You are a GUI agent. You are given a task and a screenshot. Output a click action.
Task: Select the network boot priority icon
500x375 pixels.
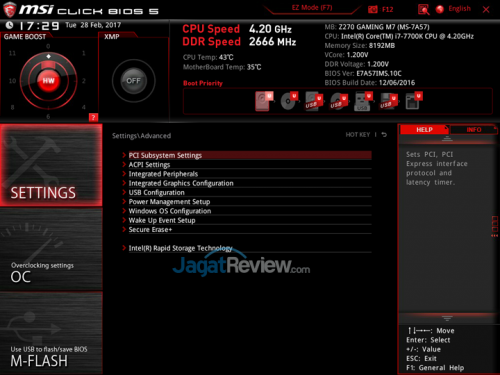[x=414, y=101]
